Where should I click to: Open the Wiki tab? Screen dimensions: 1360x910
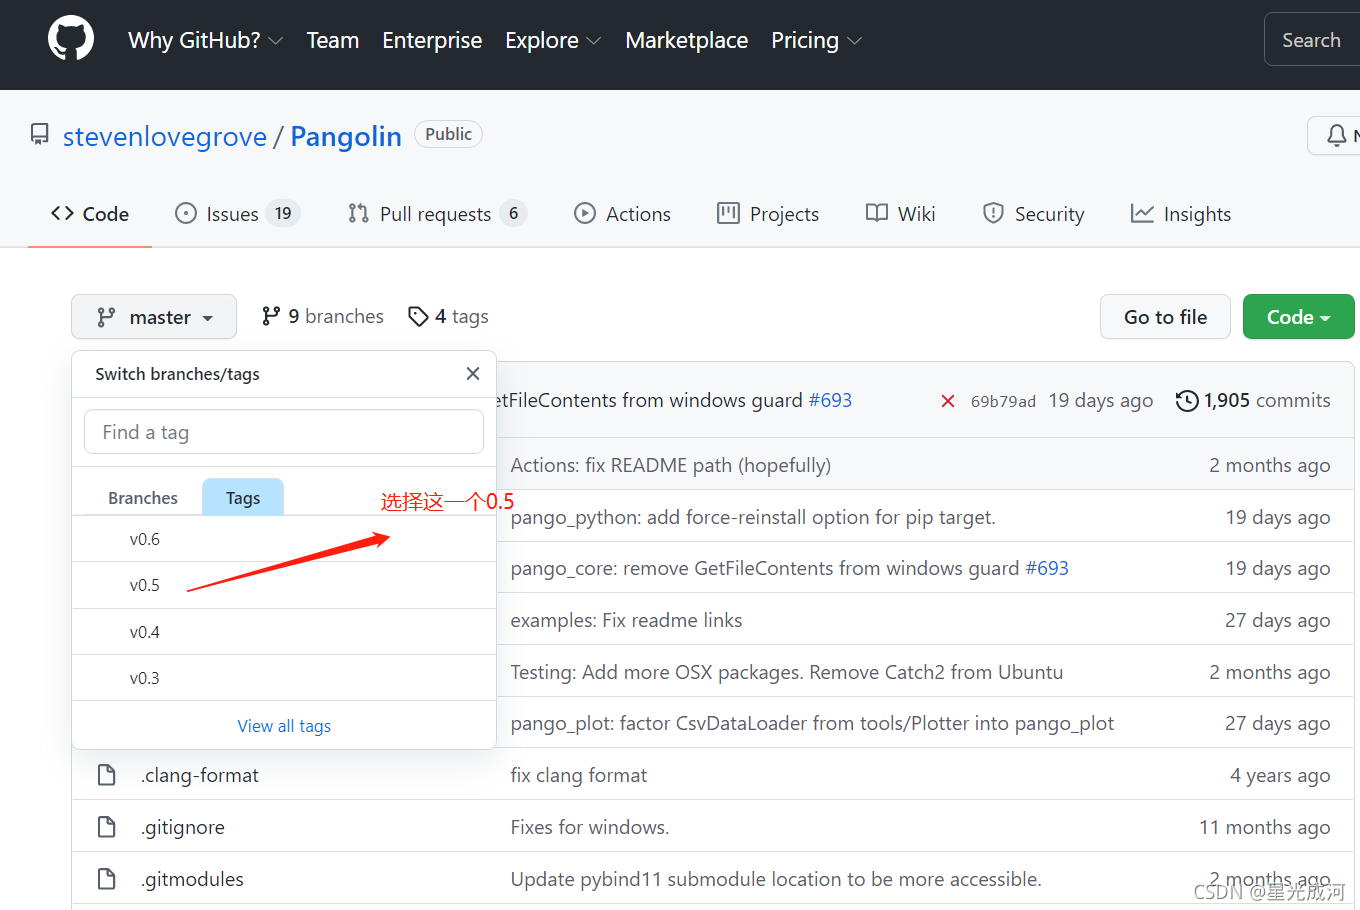901,214
